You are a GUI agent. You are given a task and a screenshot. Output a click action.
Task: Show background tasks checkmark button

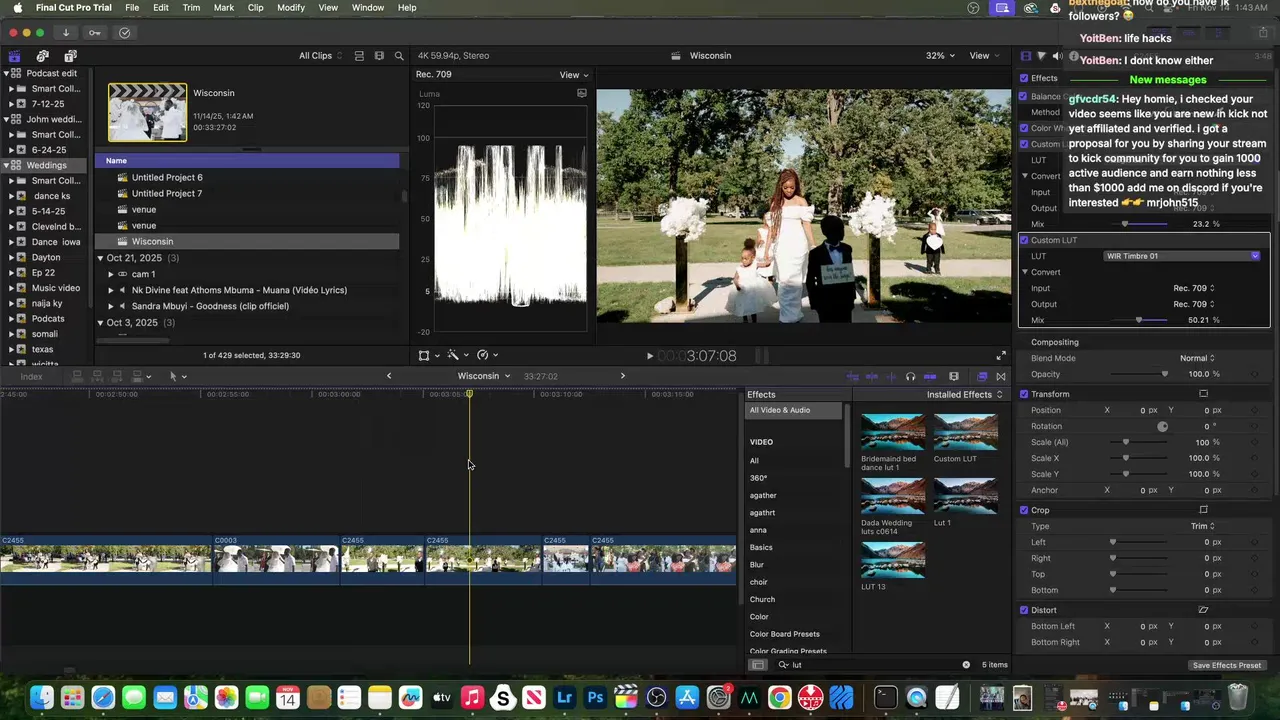click(x=125, y=32)
